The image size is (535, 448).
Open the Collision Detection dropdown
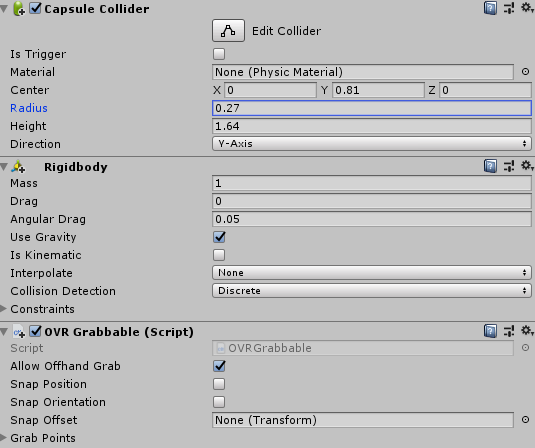[x=372, y=291]
